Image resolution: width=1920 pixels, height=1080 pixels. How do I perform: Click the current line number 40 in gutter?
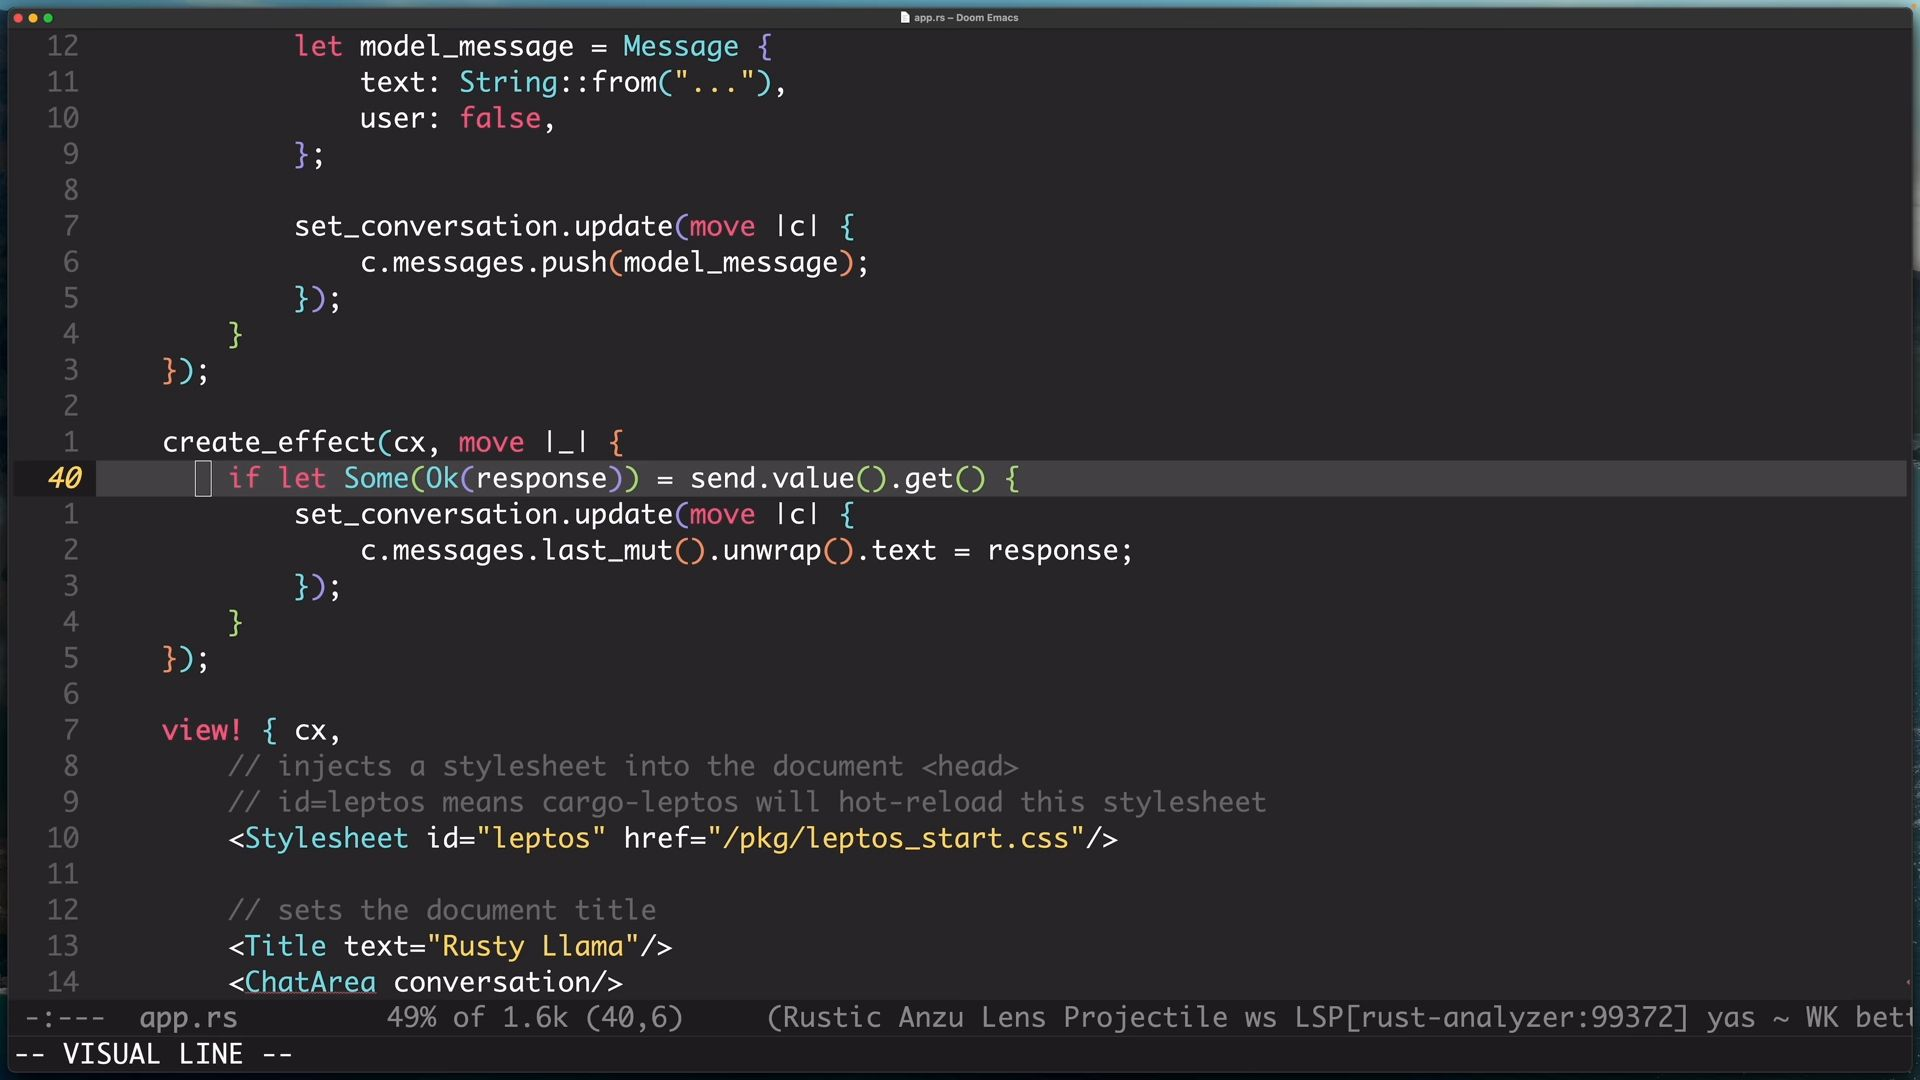65,479
